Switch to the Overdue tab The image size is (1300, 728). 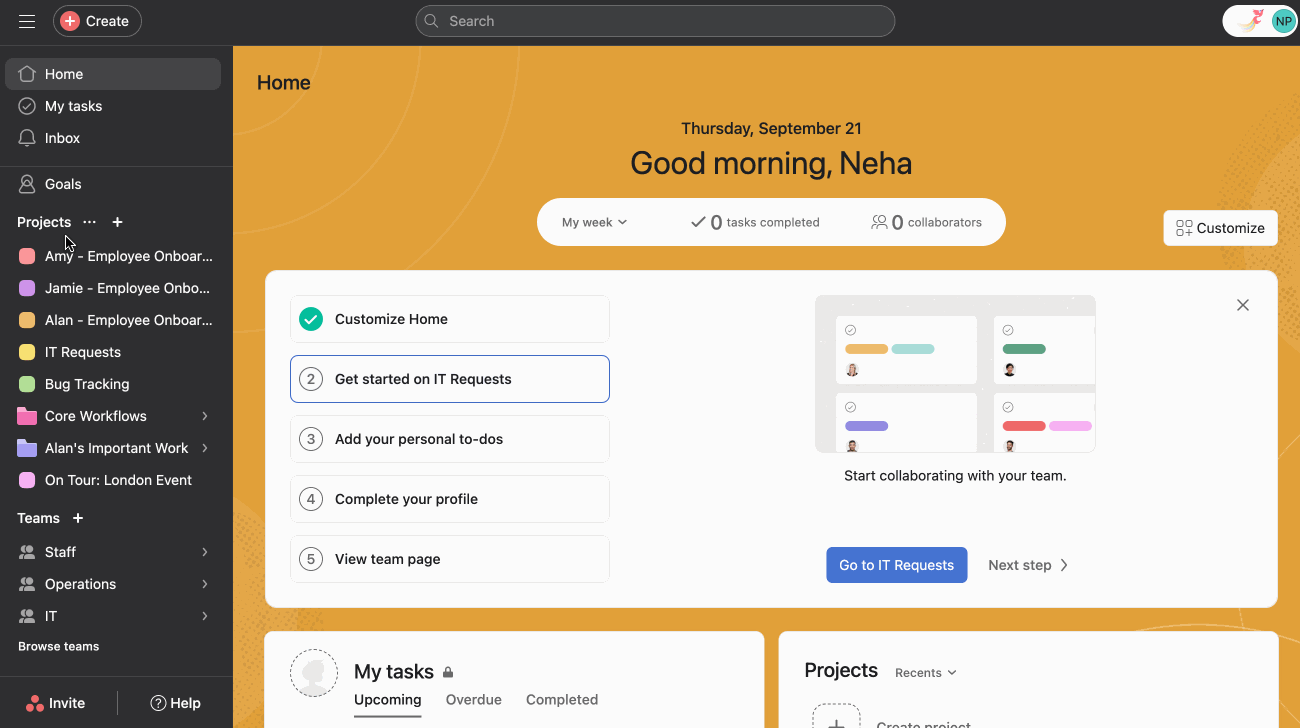(473, 700)
